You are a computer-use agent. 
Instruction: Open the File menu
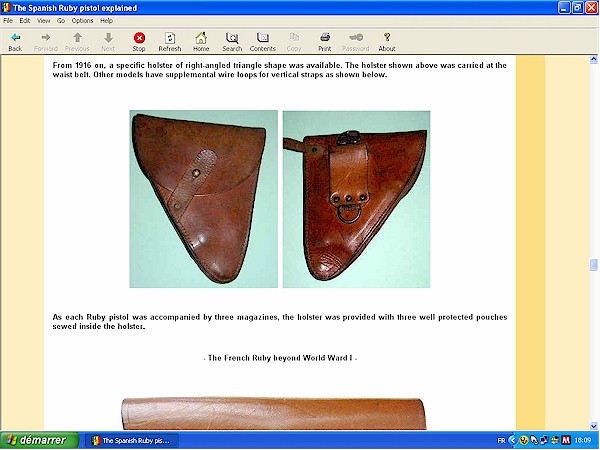point(9,20)
